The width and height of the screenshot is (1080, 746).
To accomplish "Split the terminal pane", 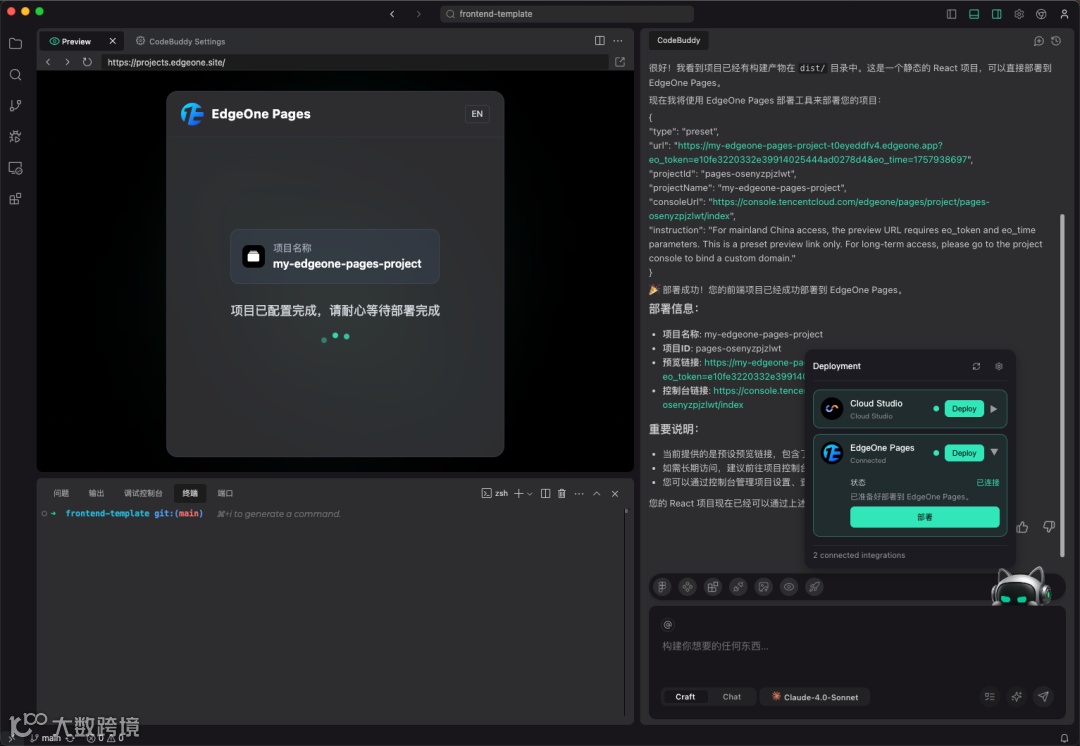I will 546,493.
